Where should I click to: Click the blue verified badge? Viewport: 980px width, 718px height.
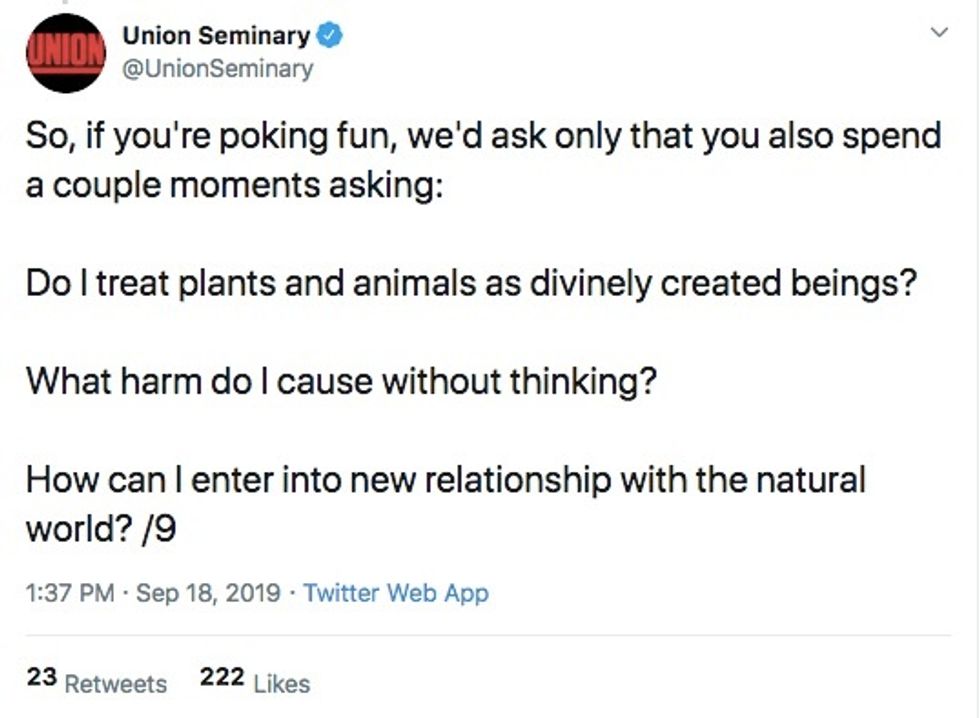[x=330, y=37]
